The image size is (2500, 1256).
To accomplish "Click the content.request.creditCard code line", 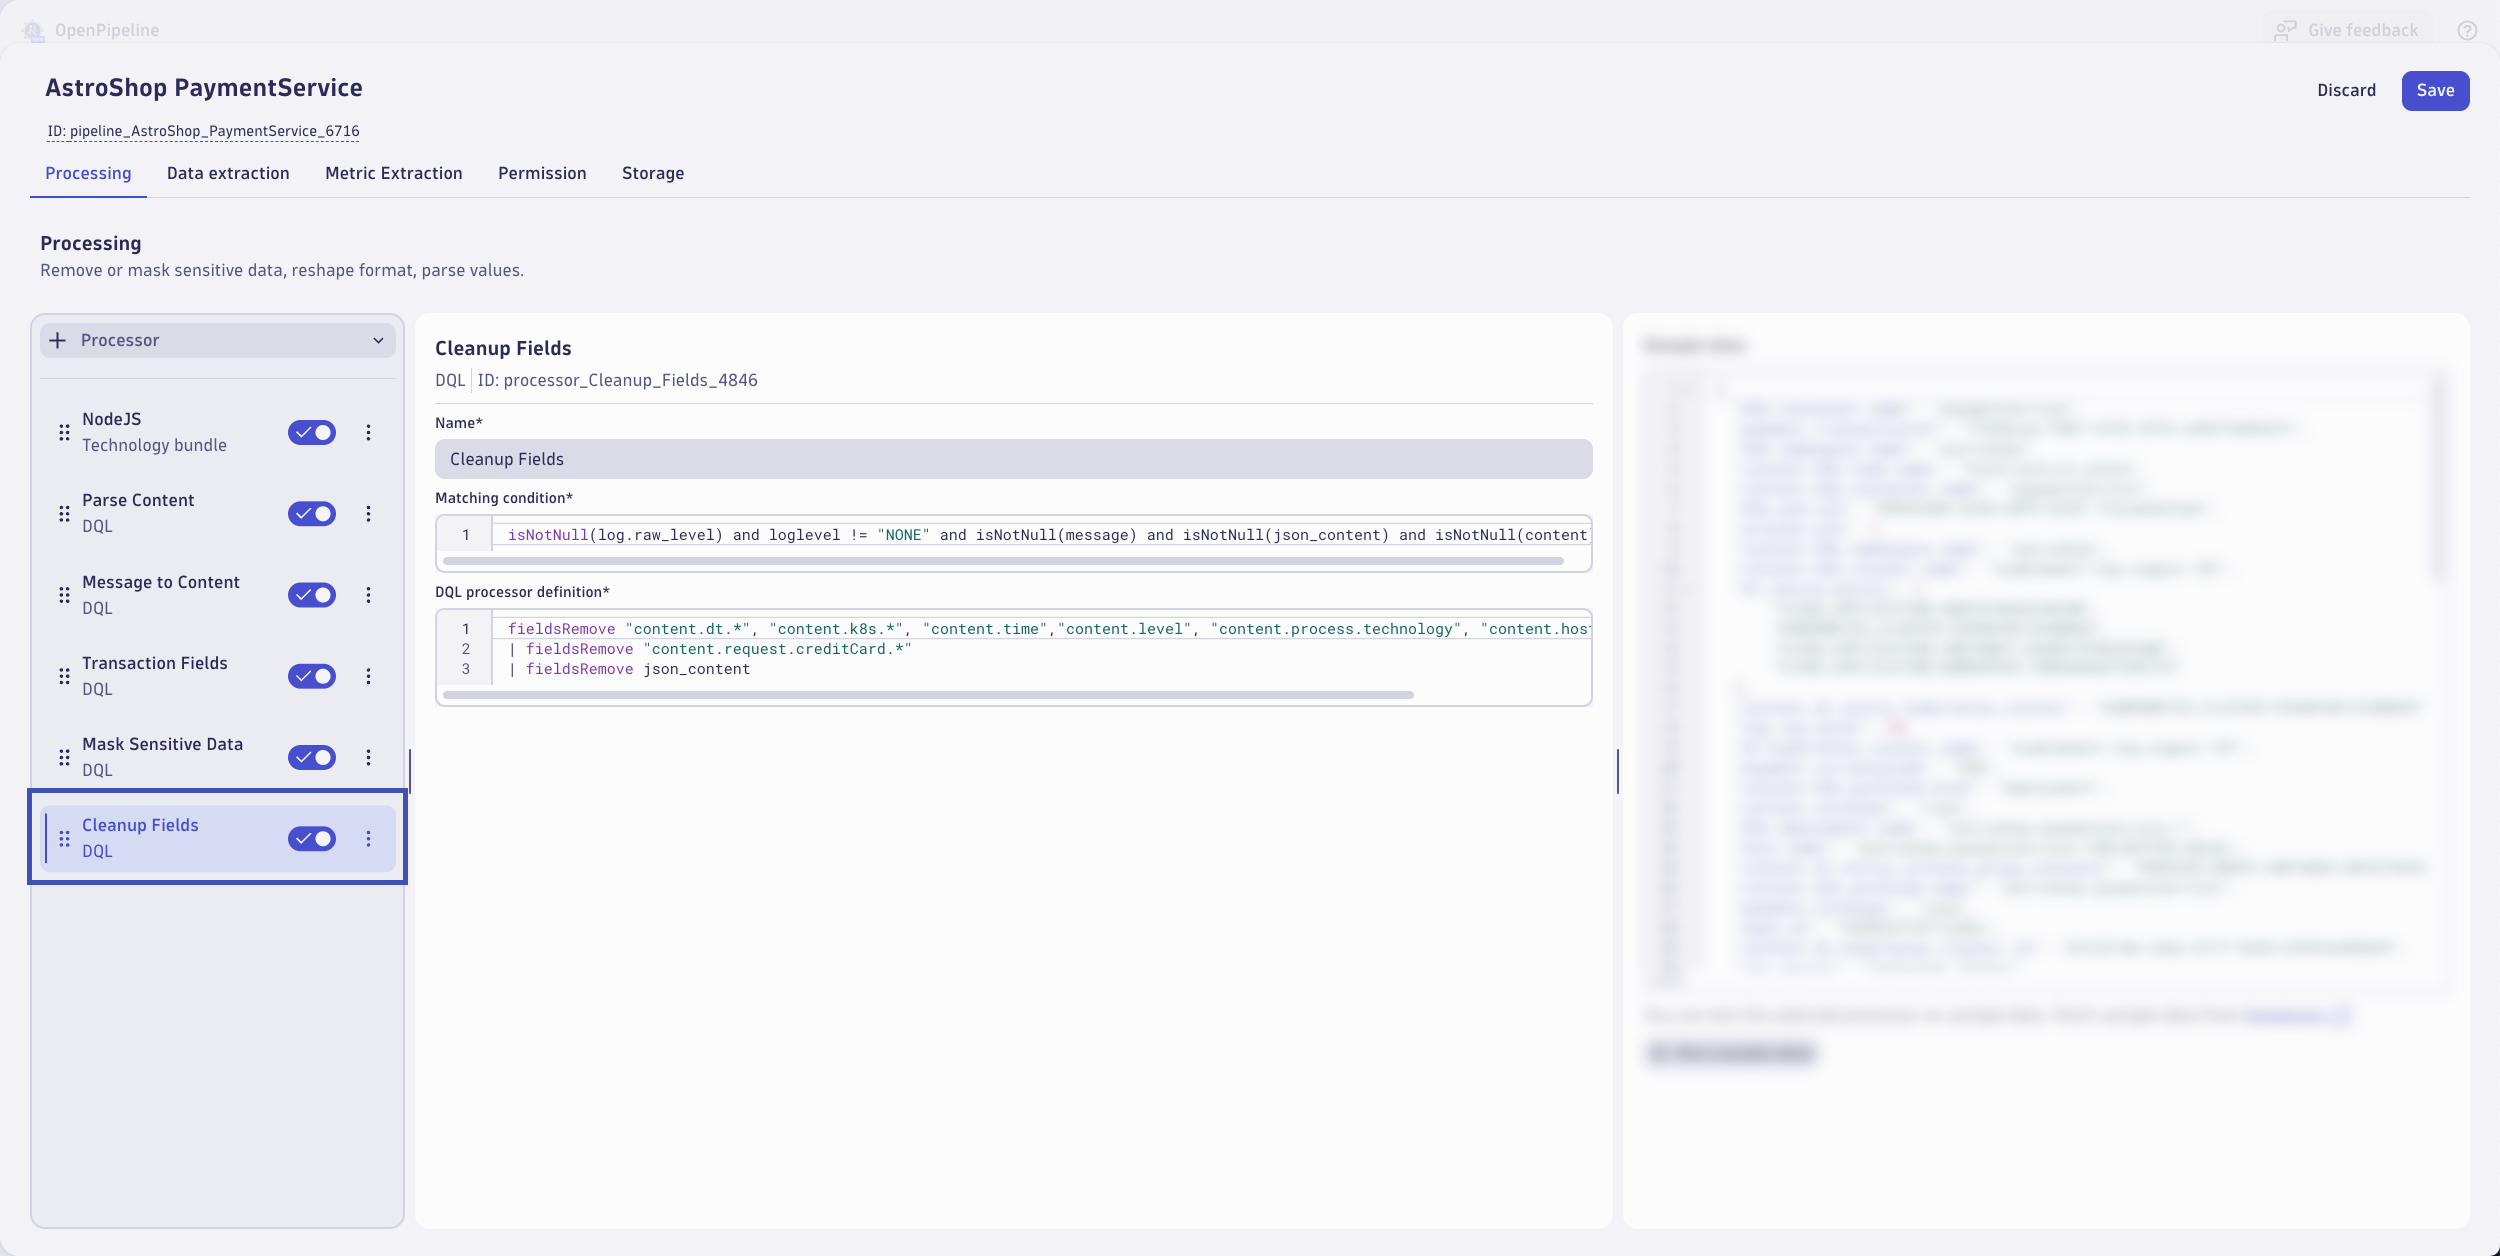I will click(710, 649).
